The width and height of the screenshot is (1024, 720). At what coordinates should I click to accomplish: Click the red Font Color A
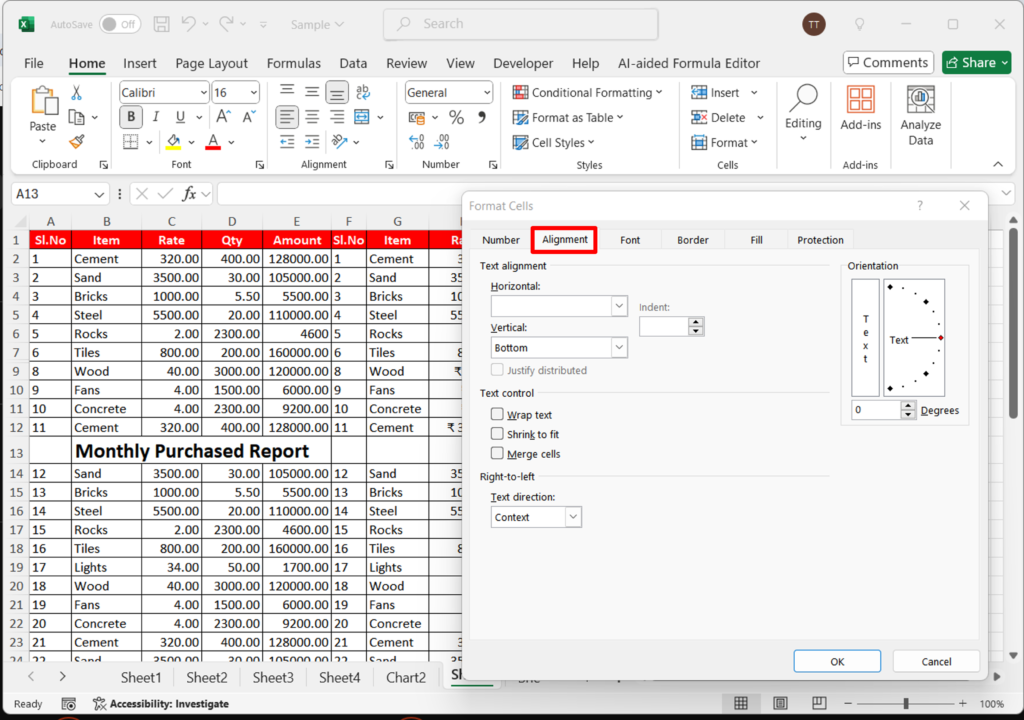(213, 142)
